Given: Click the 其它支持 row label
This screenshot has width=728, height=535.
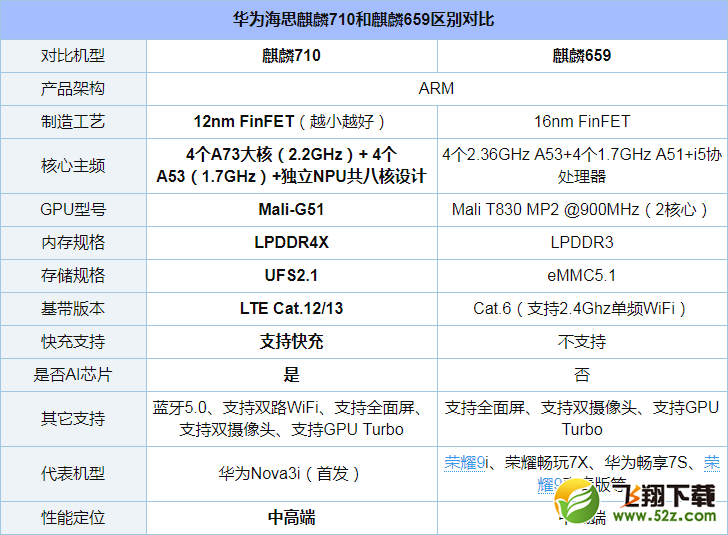Looking at the screenshot, I should (73, 419).
